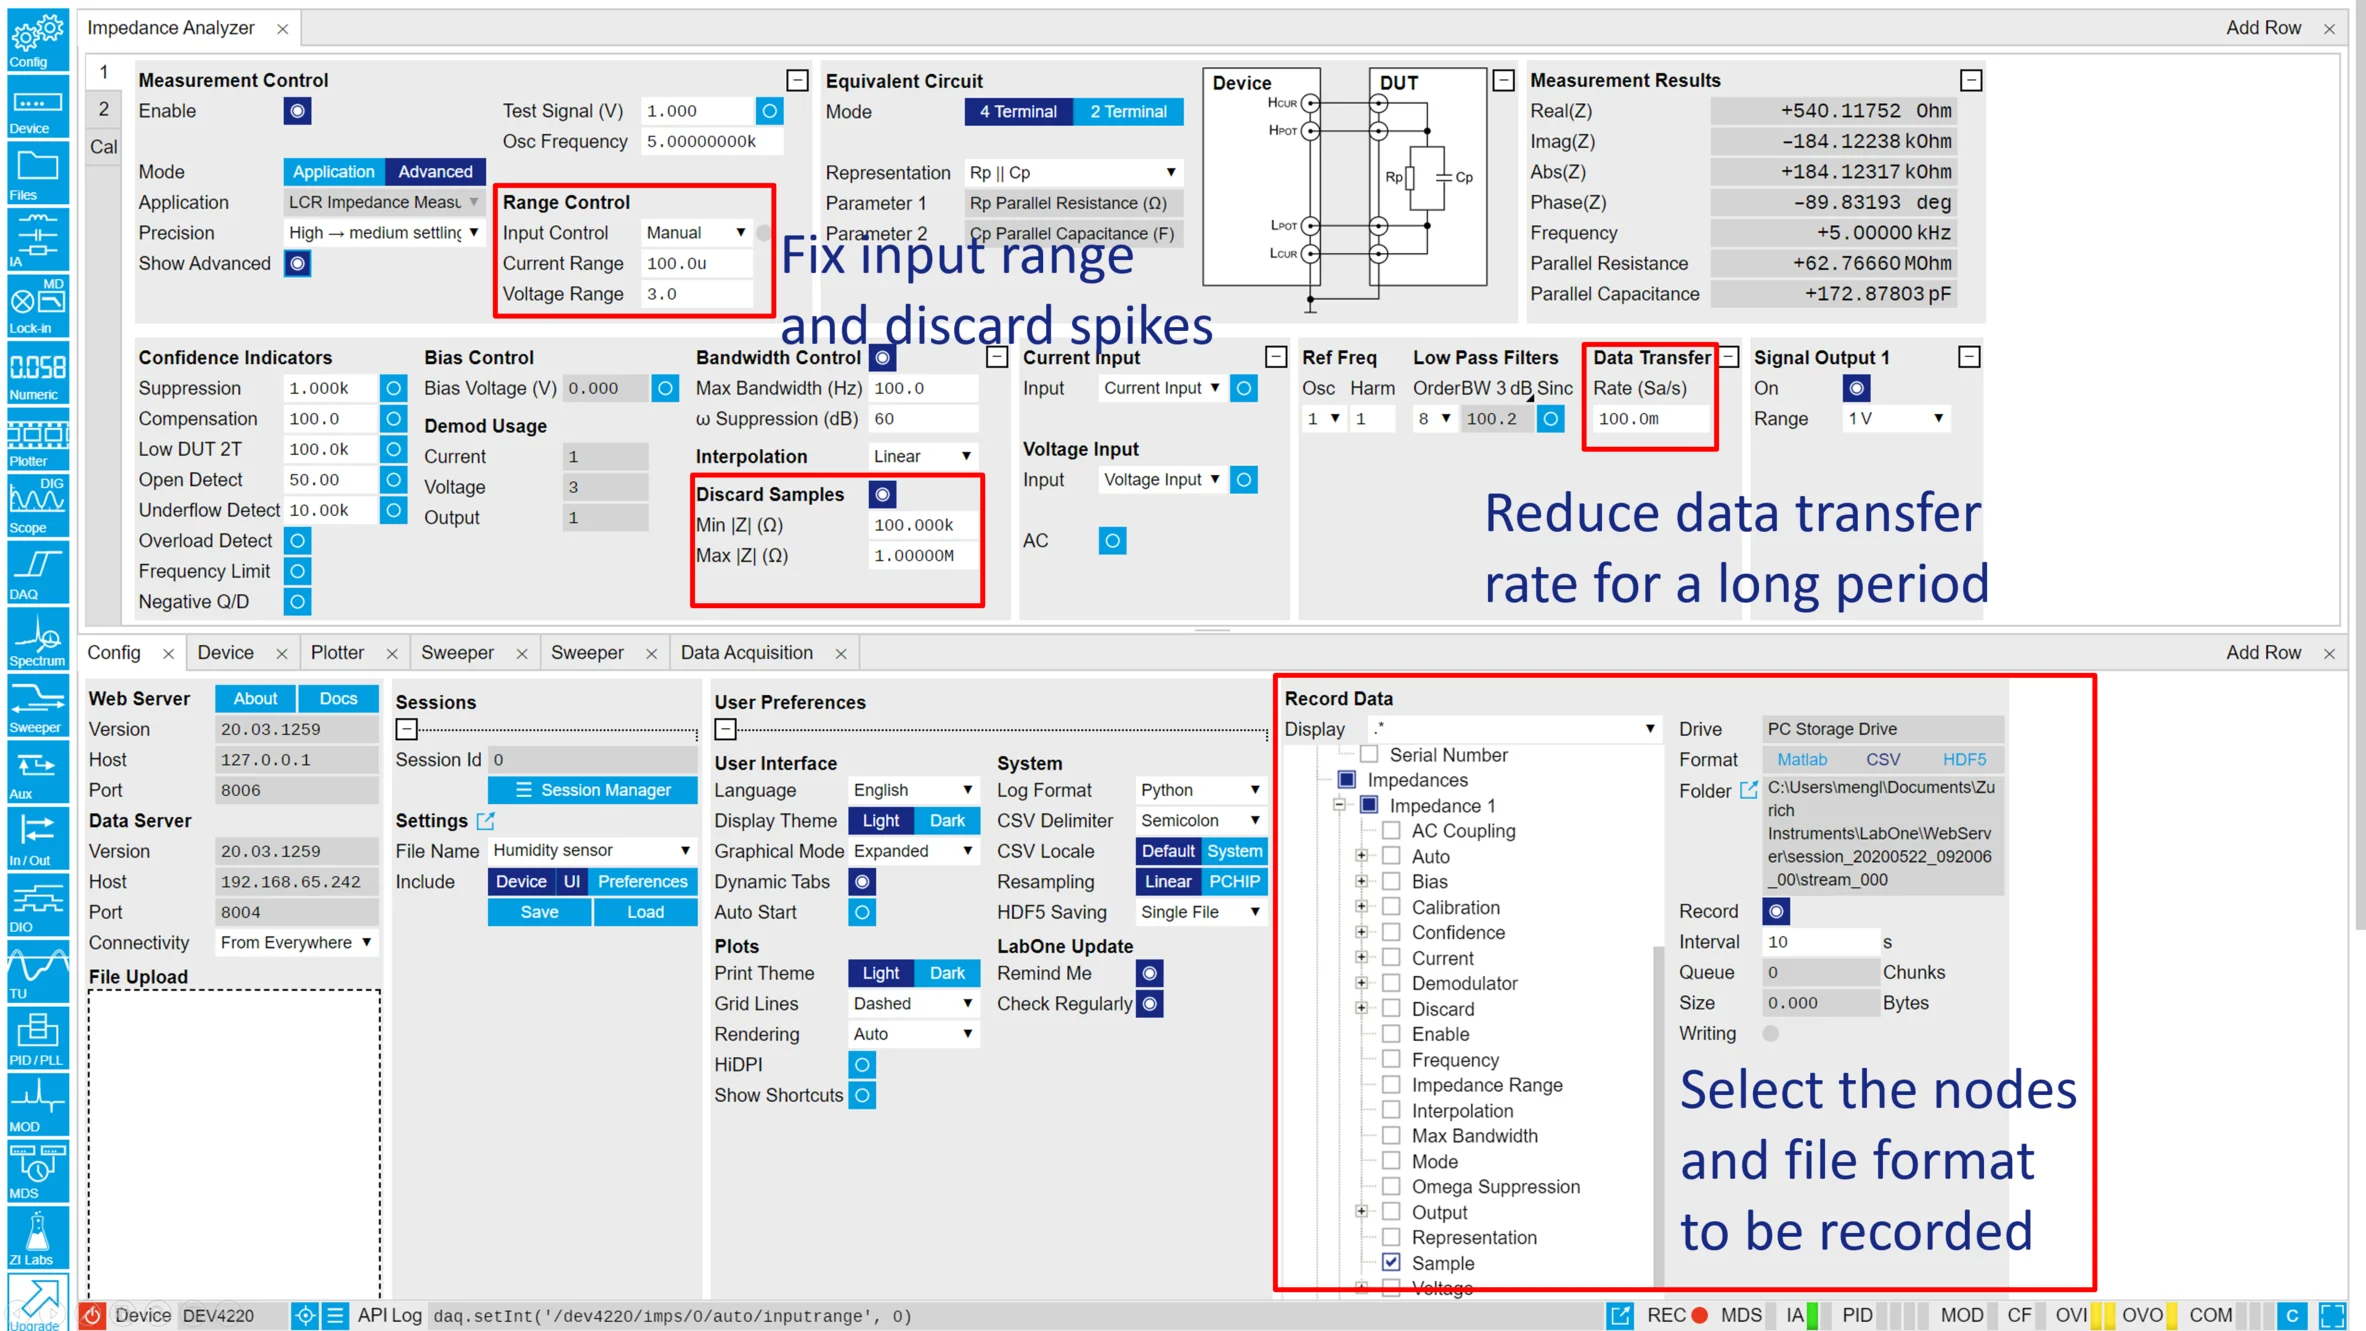Open the Connectivity From Everywhere dropdown
The image size is (2366, 1331).
pos(297,943)
